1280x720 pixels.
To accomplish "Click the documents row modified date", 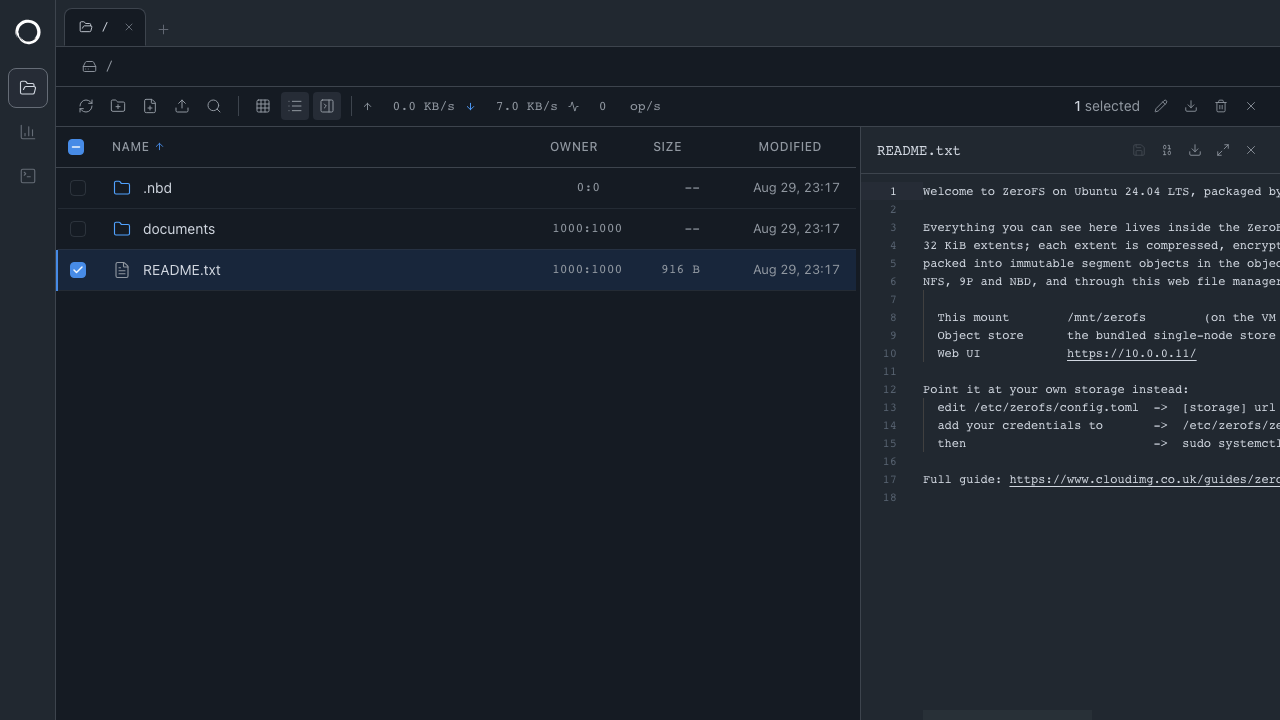I will point(796,229).
